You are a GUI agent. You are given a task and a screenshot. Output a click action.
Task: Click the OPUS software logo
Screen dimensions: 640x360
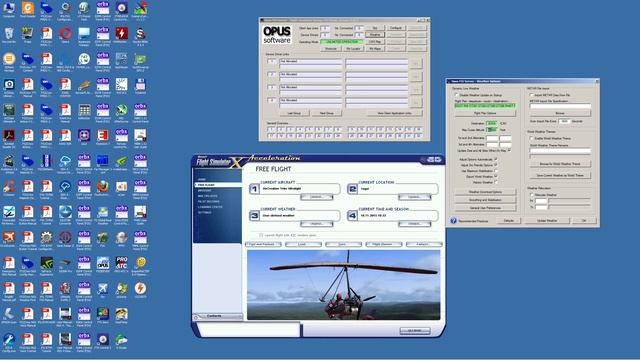(277, 35)
